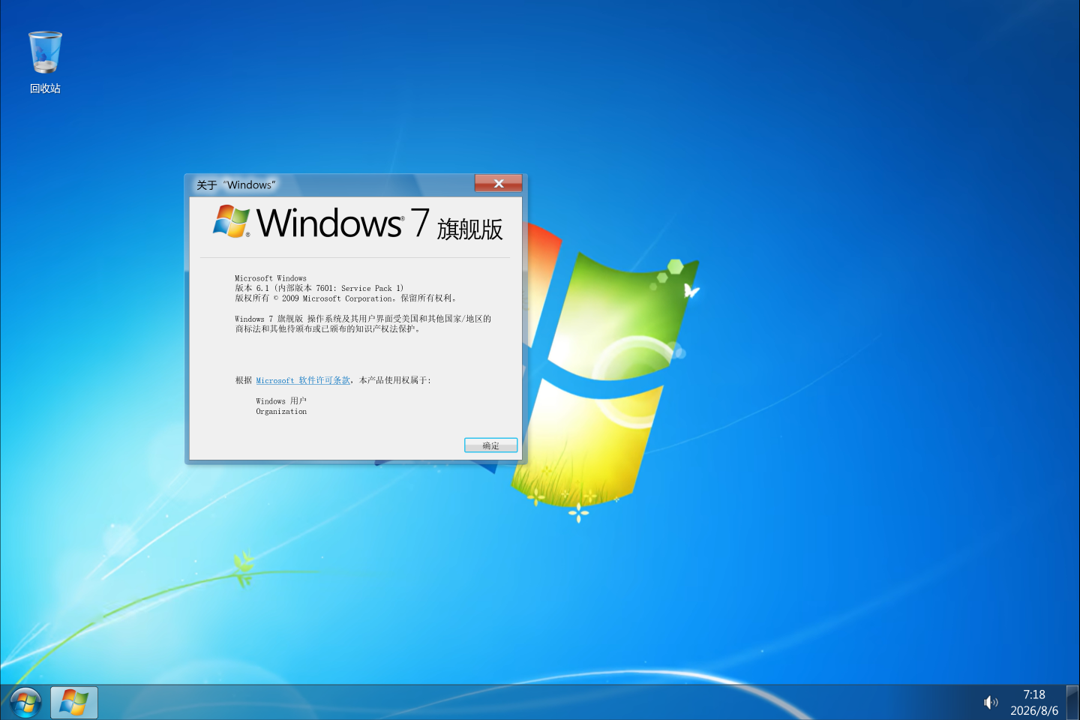Viewport: 1080px width, 720px height.
Task: Click the 关于 "Windows" title bar text
Action: pos(236,185)
